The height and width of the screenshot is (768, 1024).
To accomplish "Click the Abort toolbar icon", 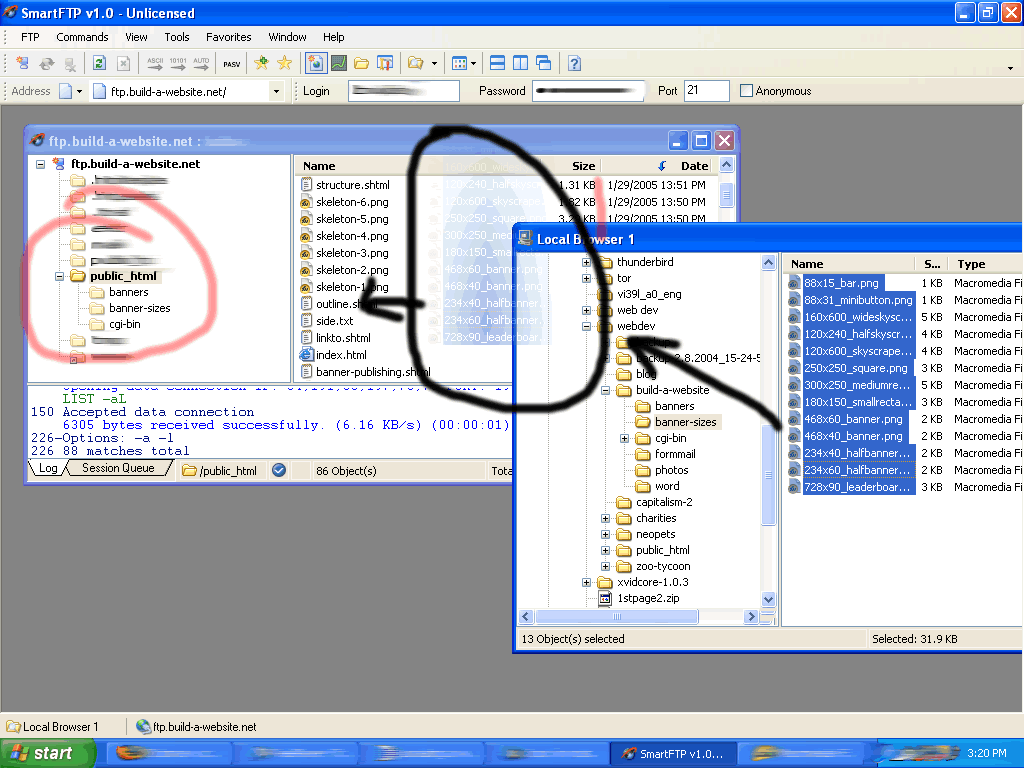I will (123, 63).
